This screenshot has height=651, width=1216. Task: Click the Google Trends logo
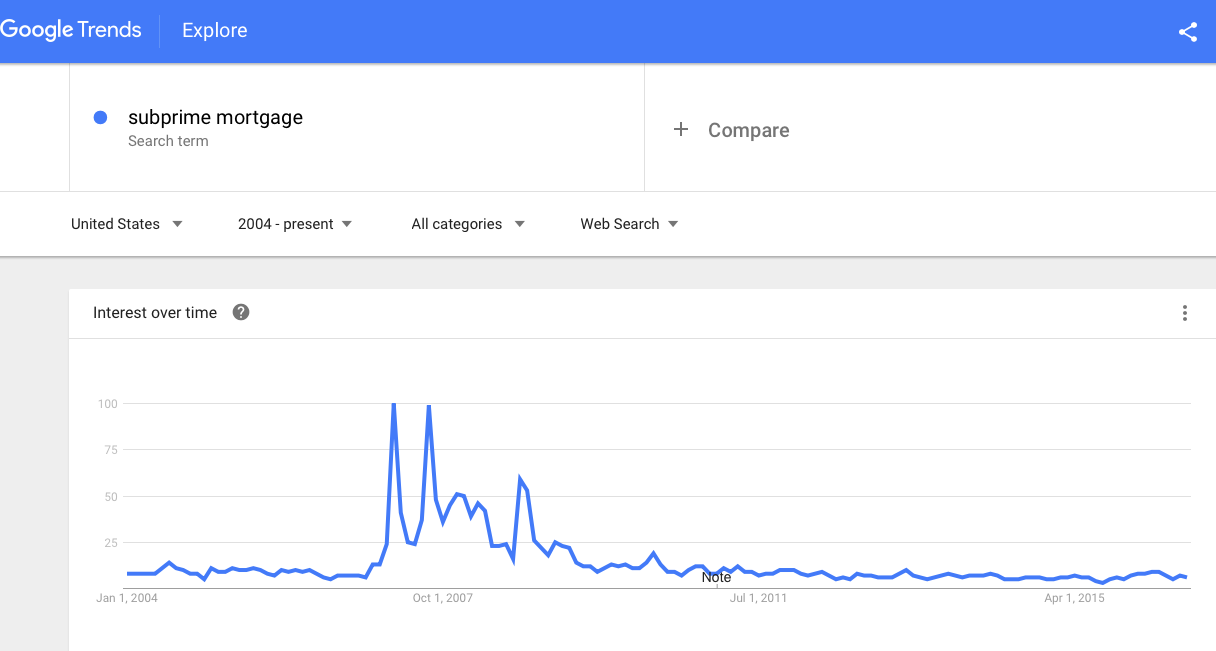pos(71,30)
